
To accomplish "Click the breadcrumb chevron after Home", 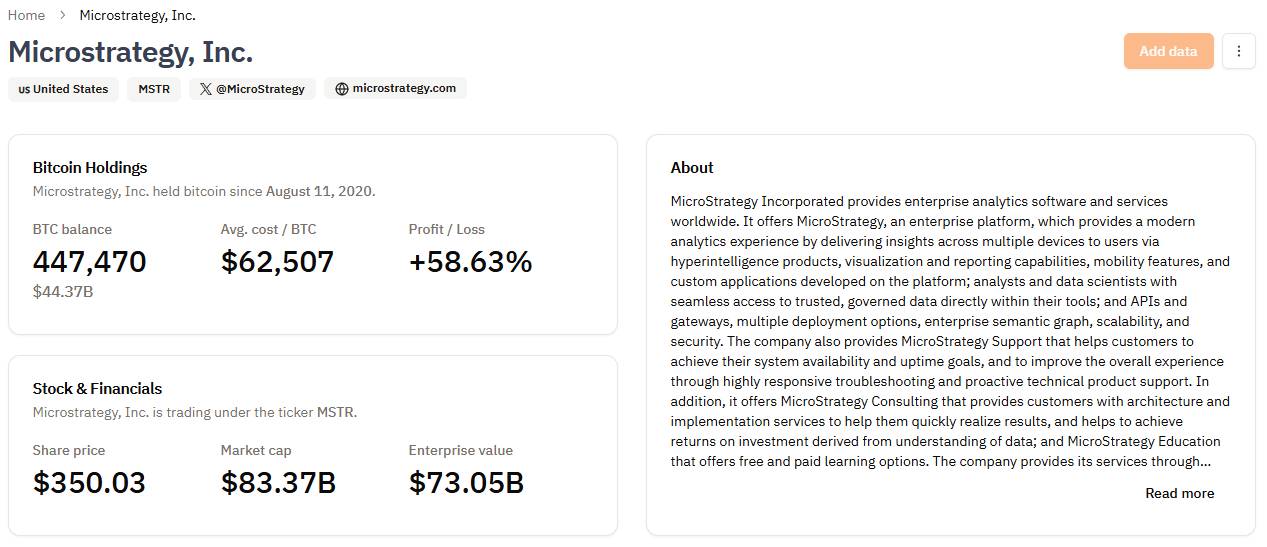I will [62, 15].
